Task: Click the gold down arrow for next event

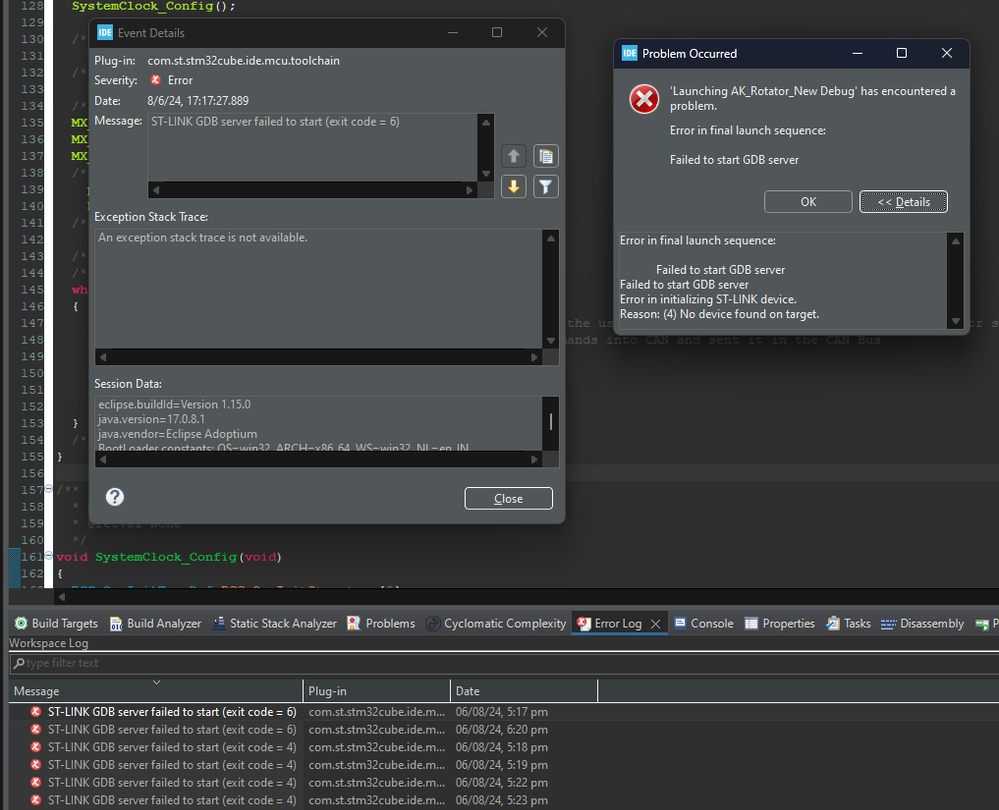Action: [513, 186]
